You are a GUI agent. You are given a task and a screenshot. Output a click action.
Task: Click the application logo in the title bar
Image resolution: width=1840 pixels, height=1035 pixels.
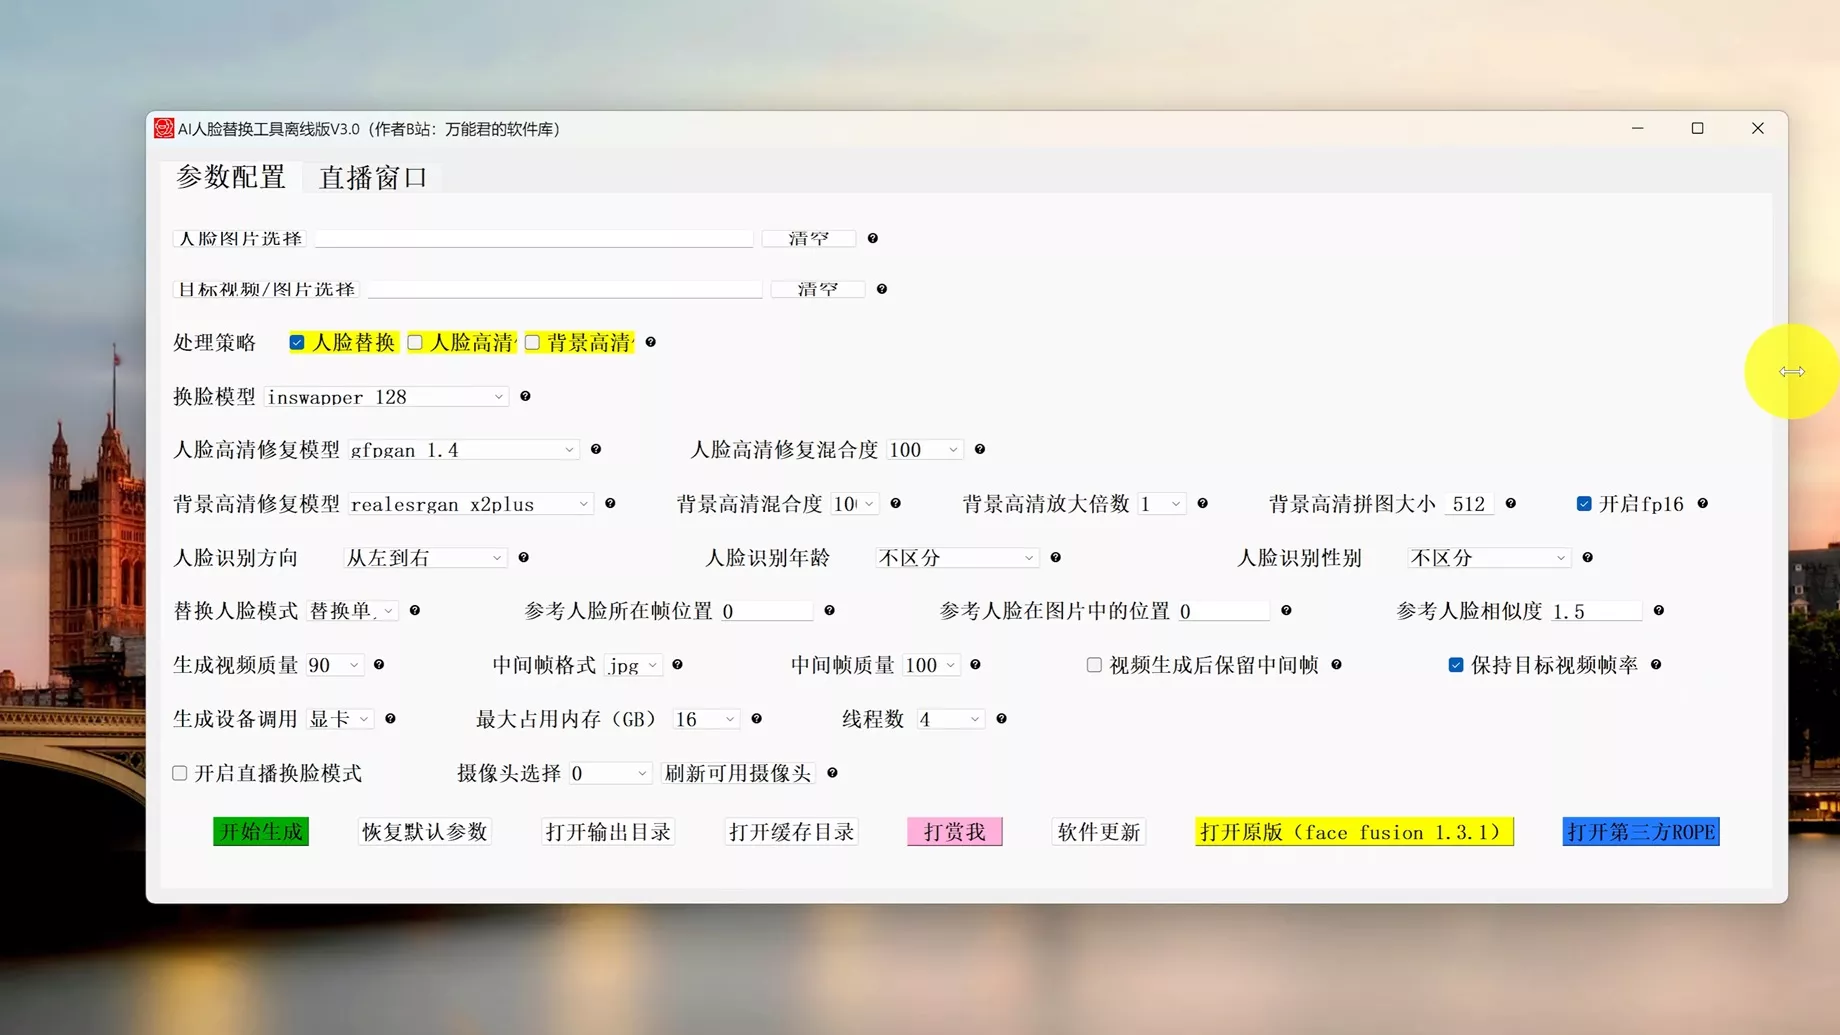tap(164, 128)
